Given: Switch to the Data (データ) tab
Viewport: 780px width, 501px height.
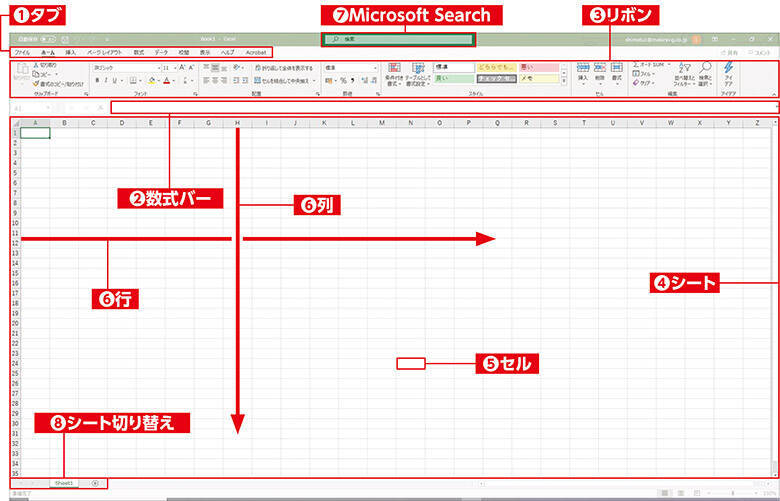Looking at the screenshot, I should coord(161,51).
